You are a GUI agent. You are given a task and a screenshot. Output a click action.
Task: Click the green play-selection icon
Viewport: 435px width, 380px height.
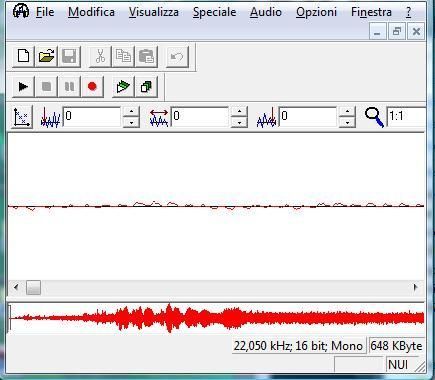pyautogui.click(x=123, y=87)
